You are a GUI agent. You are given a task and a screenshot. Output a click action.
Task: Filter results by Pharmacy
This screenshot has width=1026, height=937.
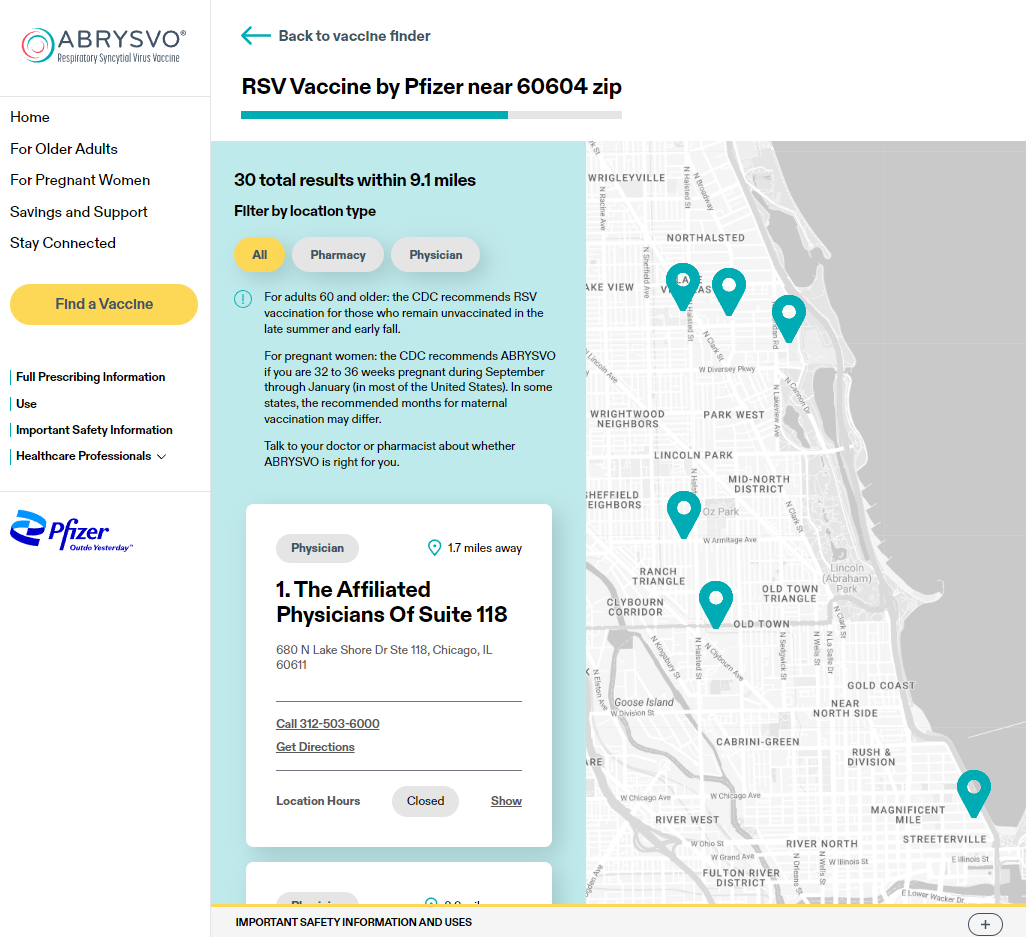[x=338, y=255]
